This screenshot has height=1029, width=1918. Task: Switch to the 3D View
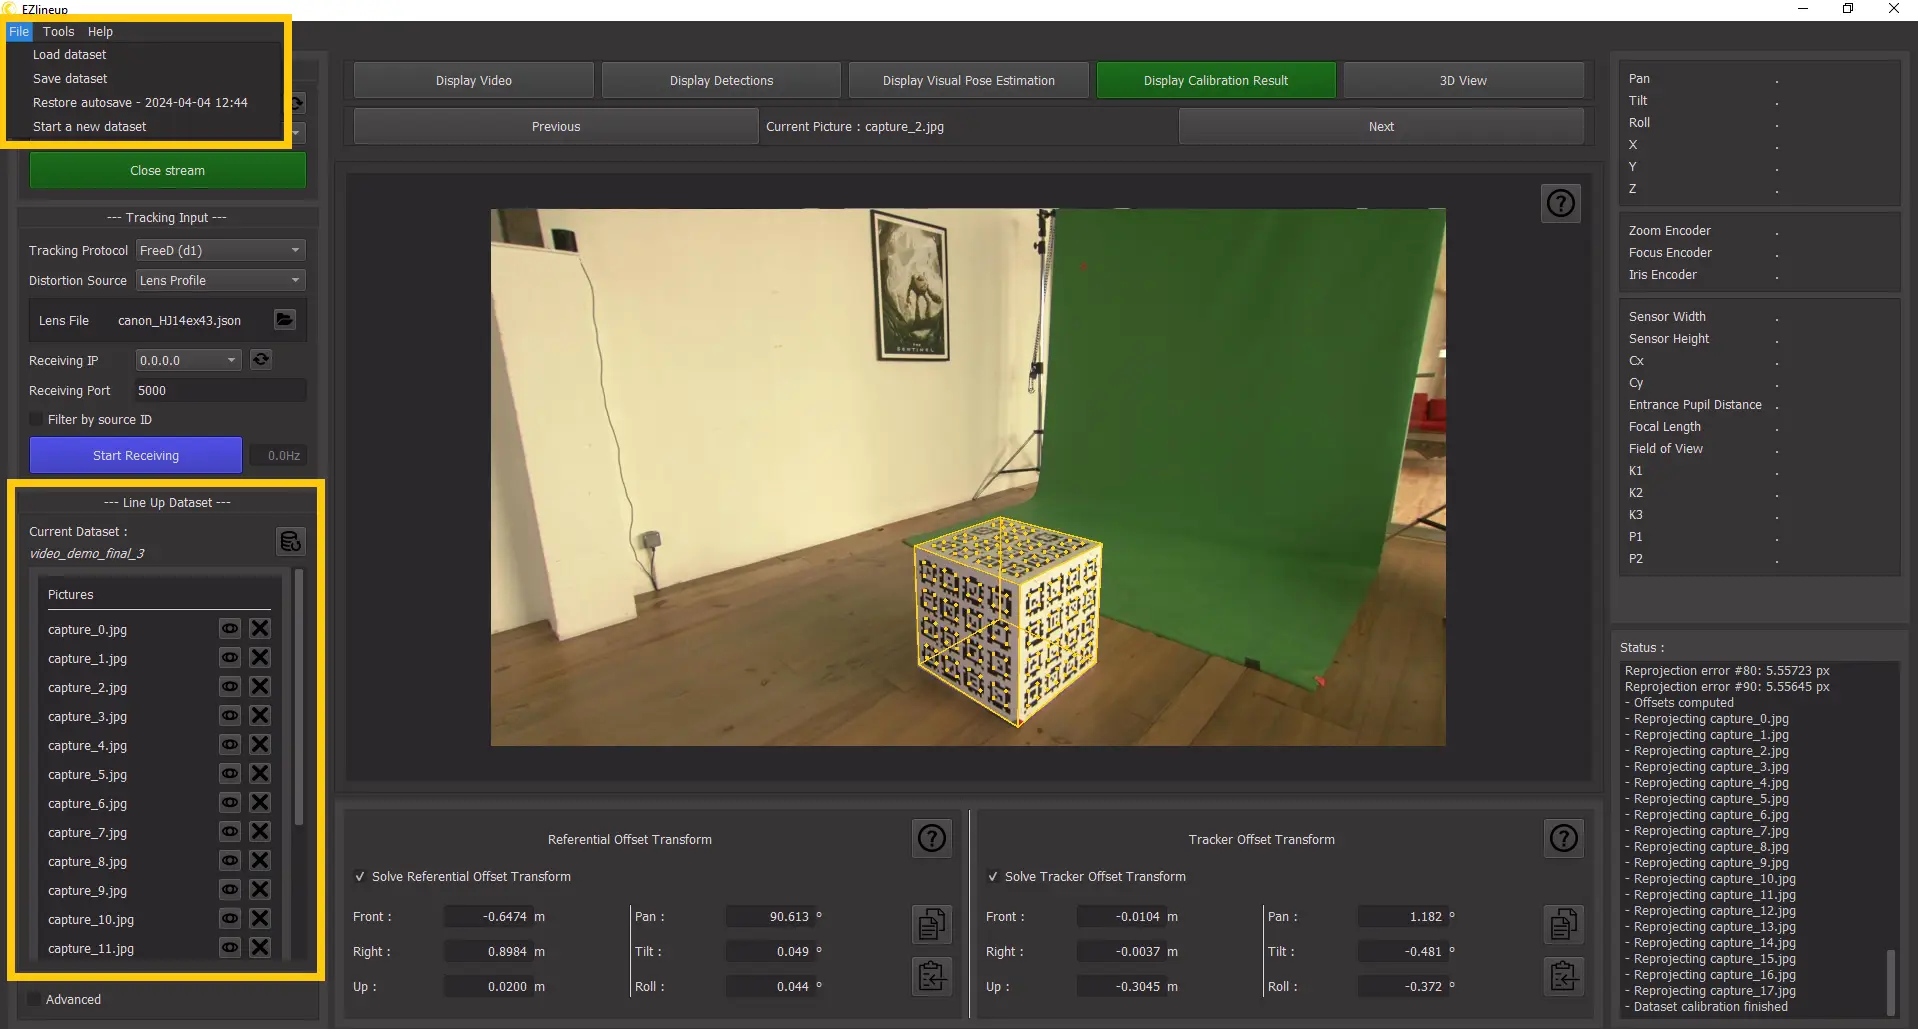click(x=1462, y=81)
